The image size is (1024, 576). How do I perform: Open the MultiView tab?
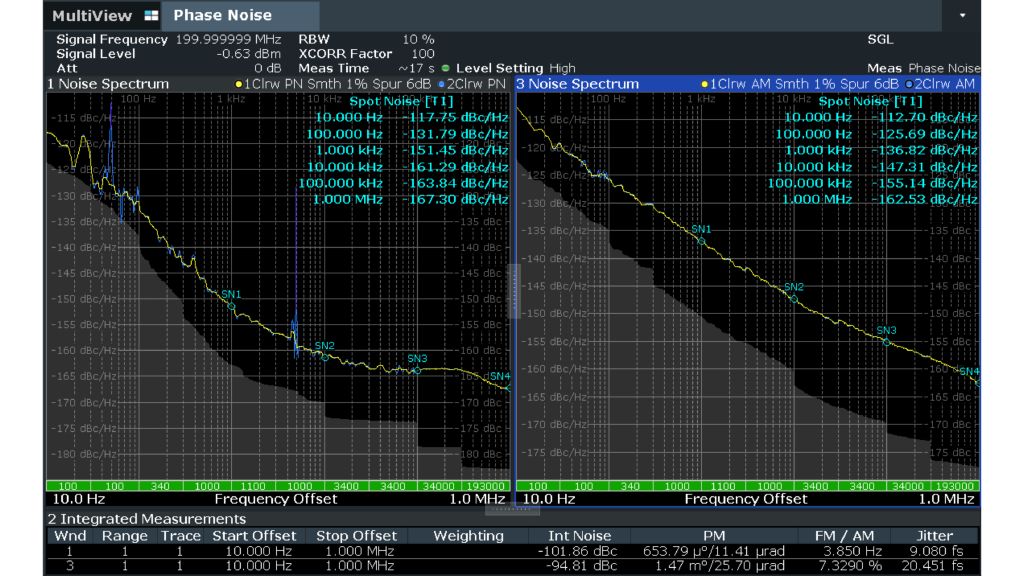(94, 16)
